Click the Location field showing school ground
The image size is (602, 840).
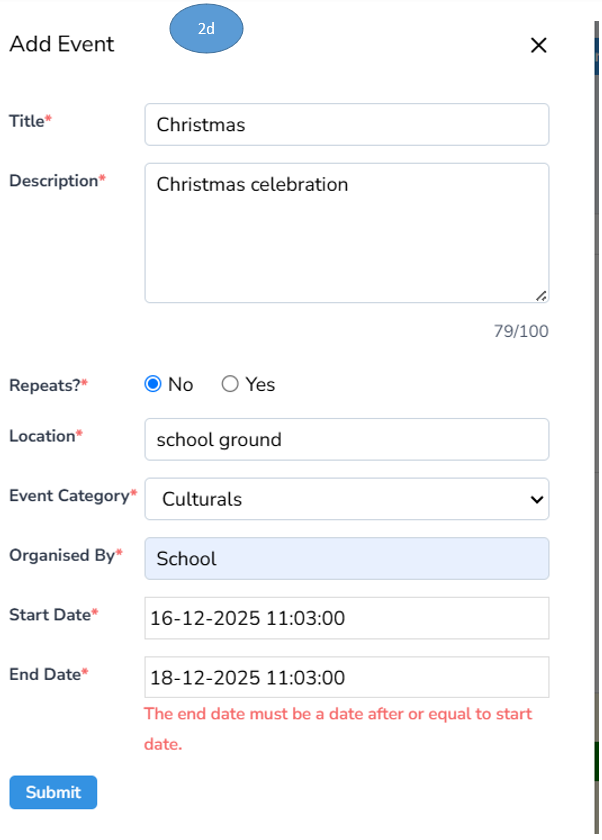(x=346, y=439)
